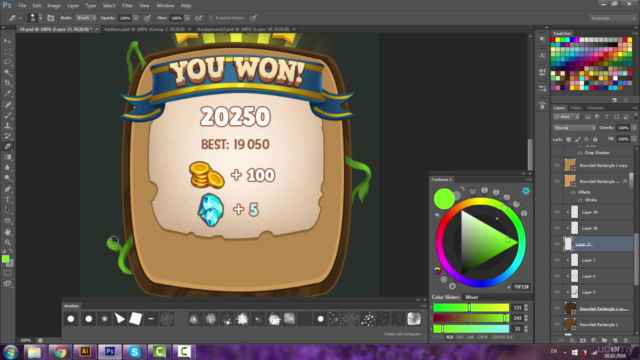This screenshot has width=640, height=360.
Task: Switch to the Channels tab
Action: 595,108
